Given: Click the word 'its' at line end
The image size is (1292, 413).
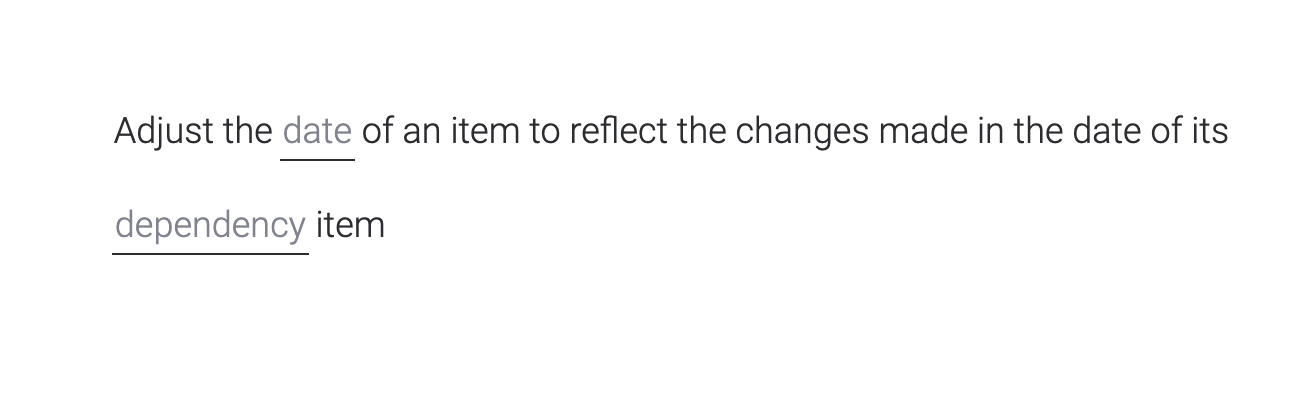Looking at the screenshot, I should point(1209,131).
